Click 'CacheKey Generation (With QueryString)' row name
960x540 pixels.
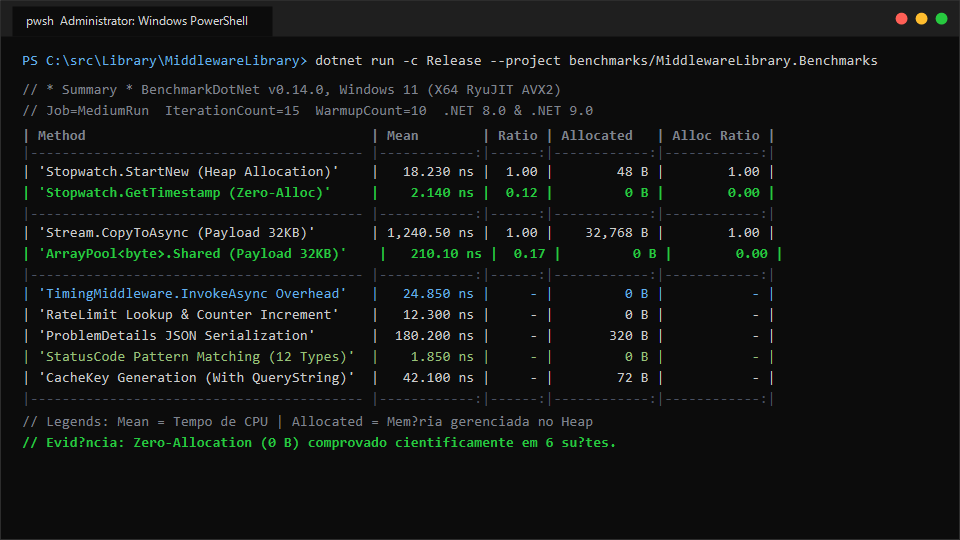pyautogui.click(x=196, y=378)
